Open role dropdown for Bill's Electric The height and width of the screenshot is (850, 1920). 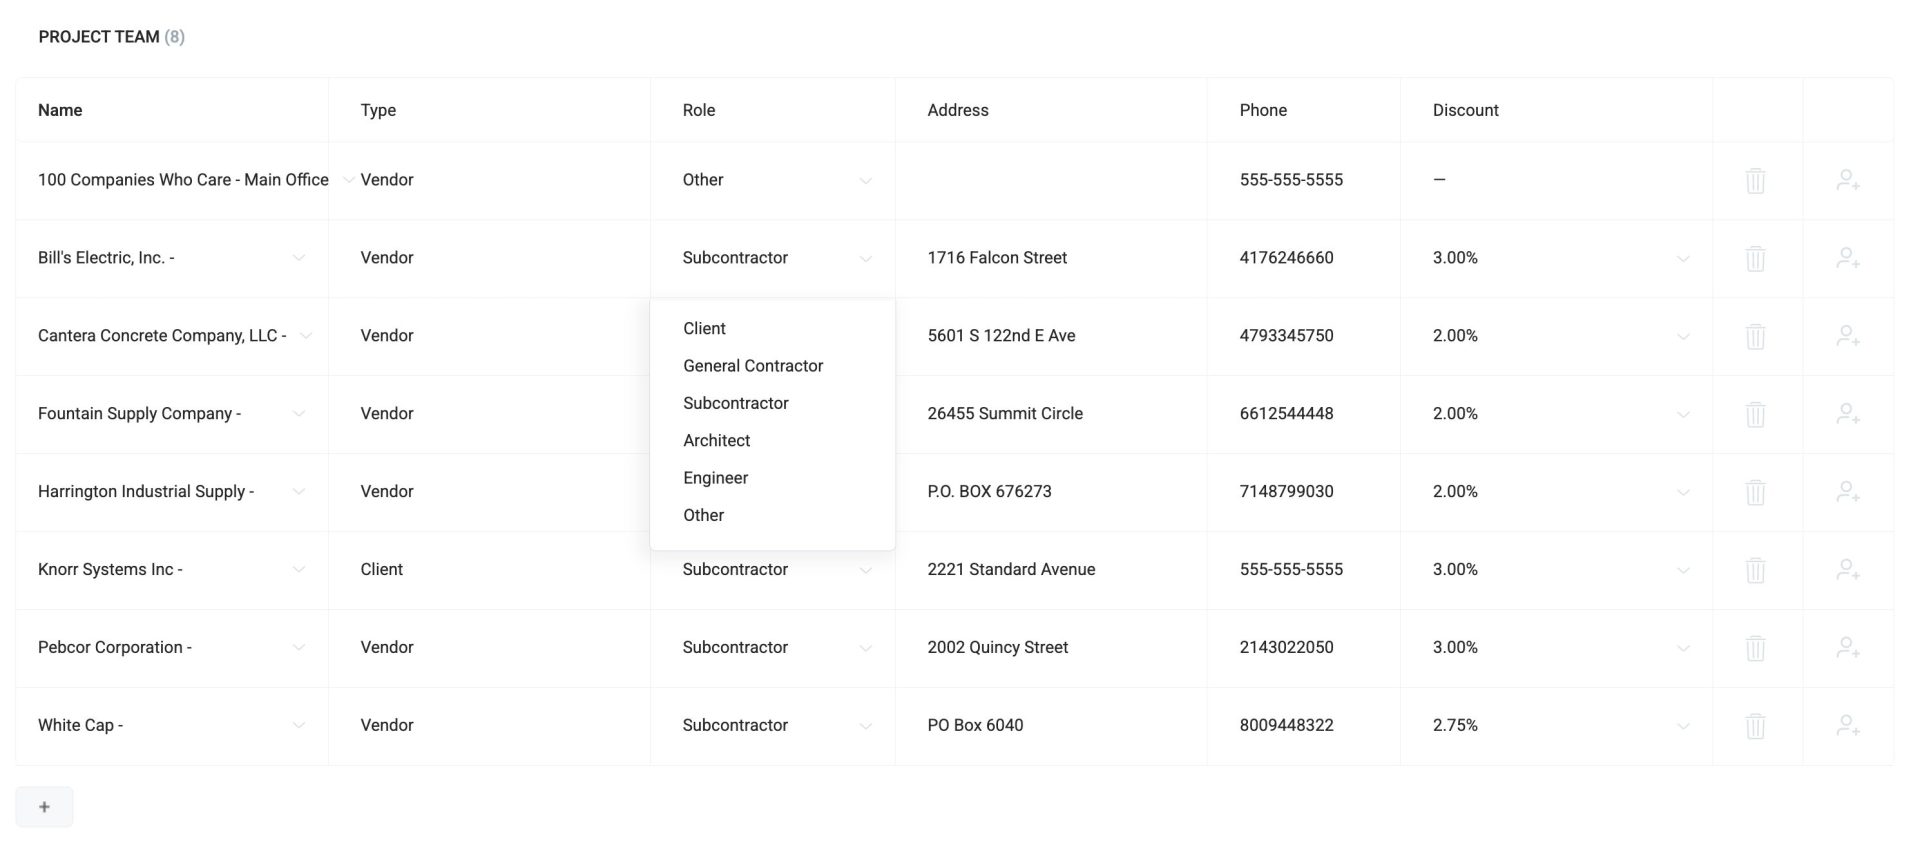coord(777,258)
